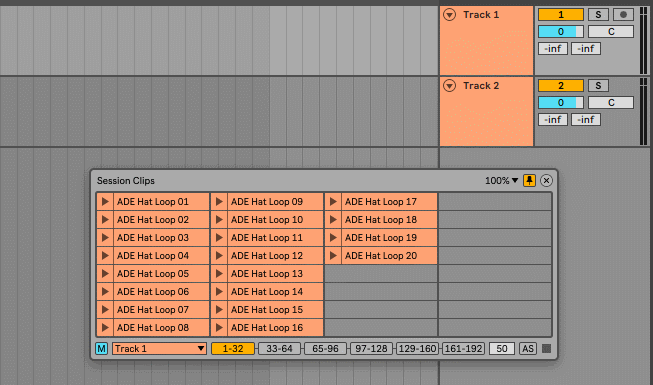Click the Session Clips window title

click(126, 180)
